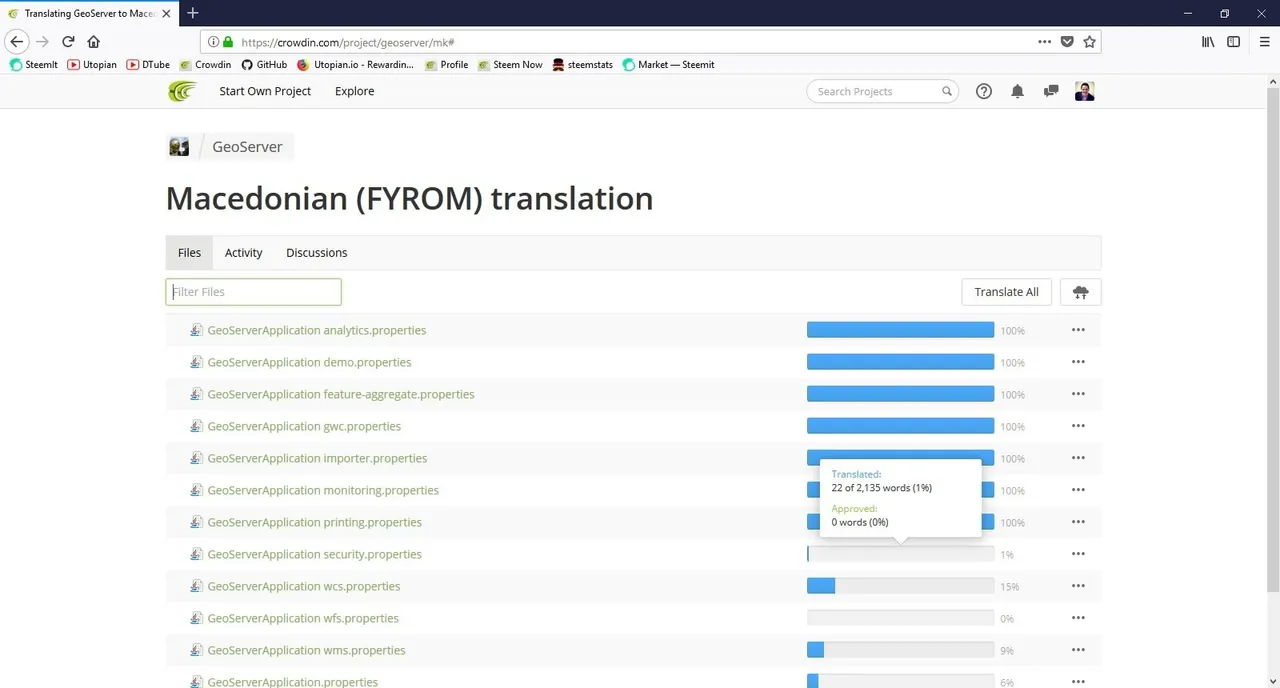
Task: Open the Explore menu item
Action: point(354,91)
